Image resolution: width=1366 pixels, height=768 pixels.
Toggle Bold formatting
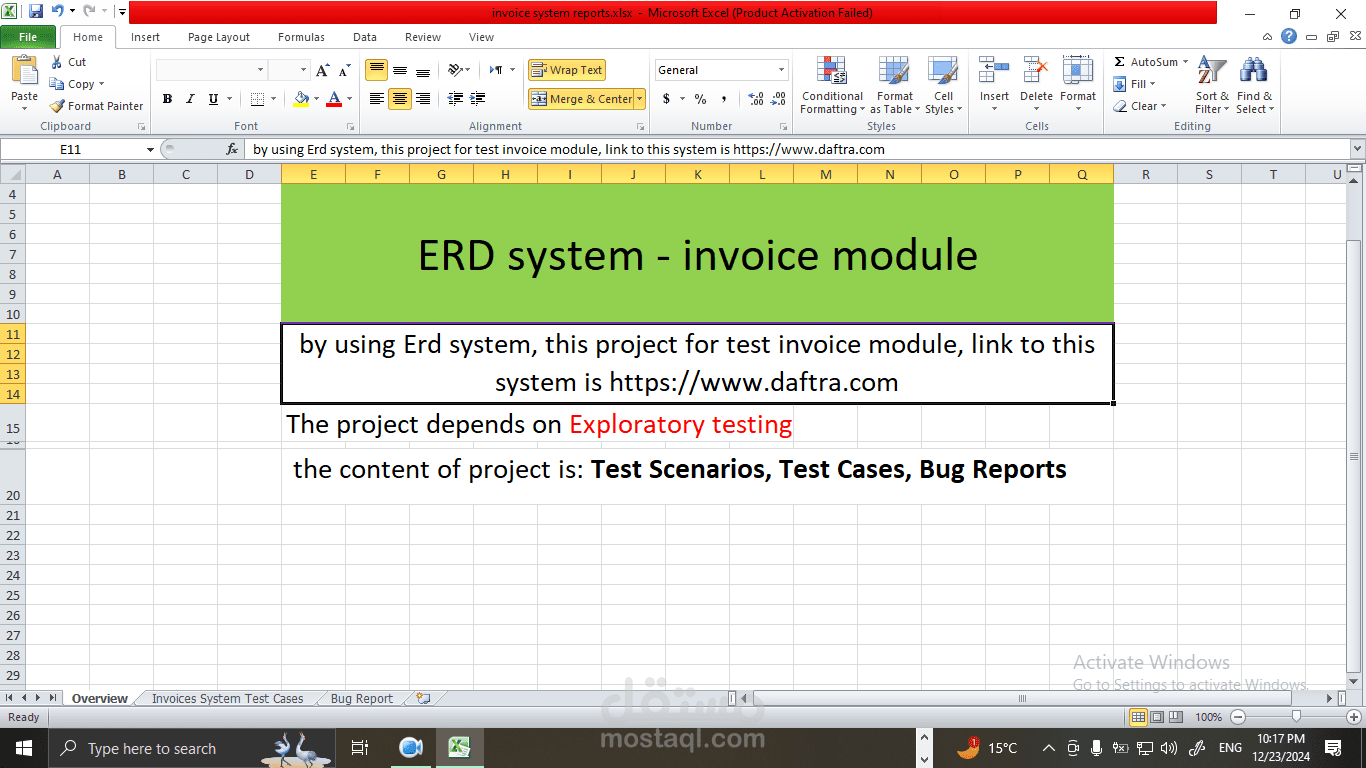click(167, 100)
